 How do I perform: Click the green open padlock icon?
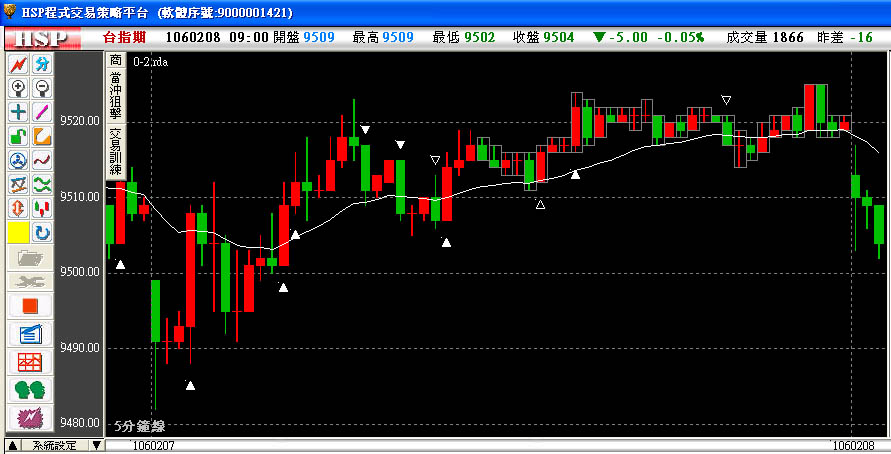pos(19,136)
